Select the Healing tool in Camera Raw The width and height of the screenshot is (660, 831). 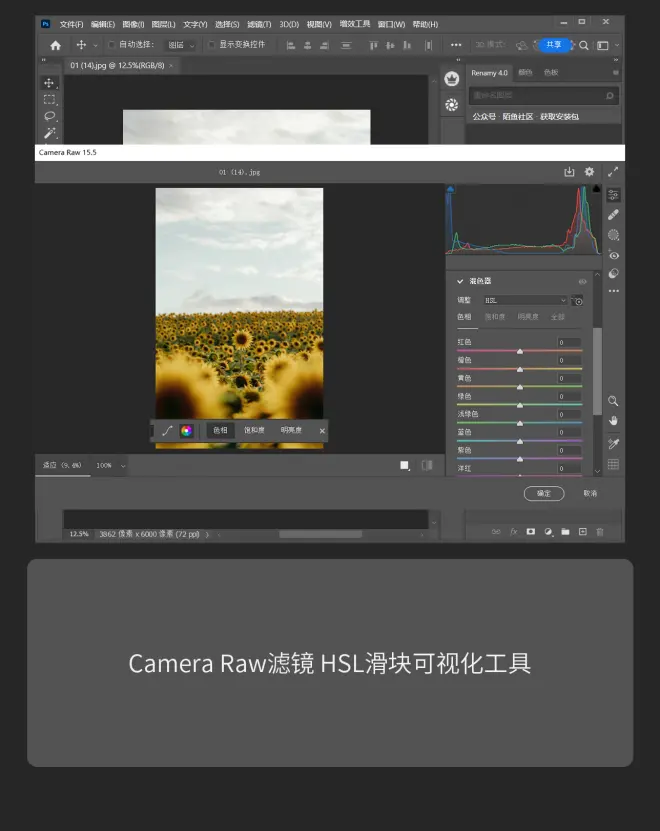(x=613, y=214)
